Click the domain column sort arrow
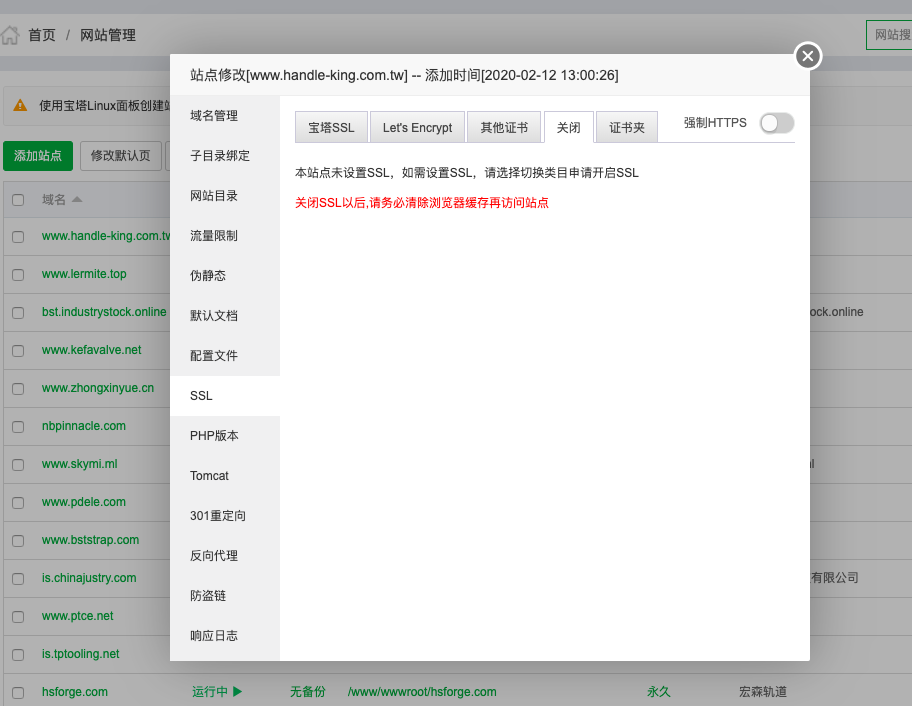This screenshot has height=706, width=912. pyautogui.click(x=77, y=199)
